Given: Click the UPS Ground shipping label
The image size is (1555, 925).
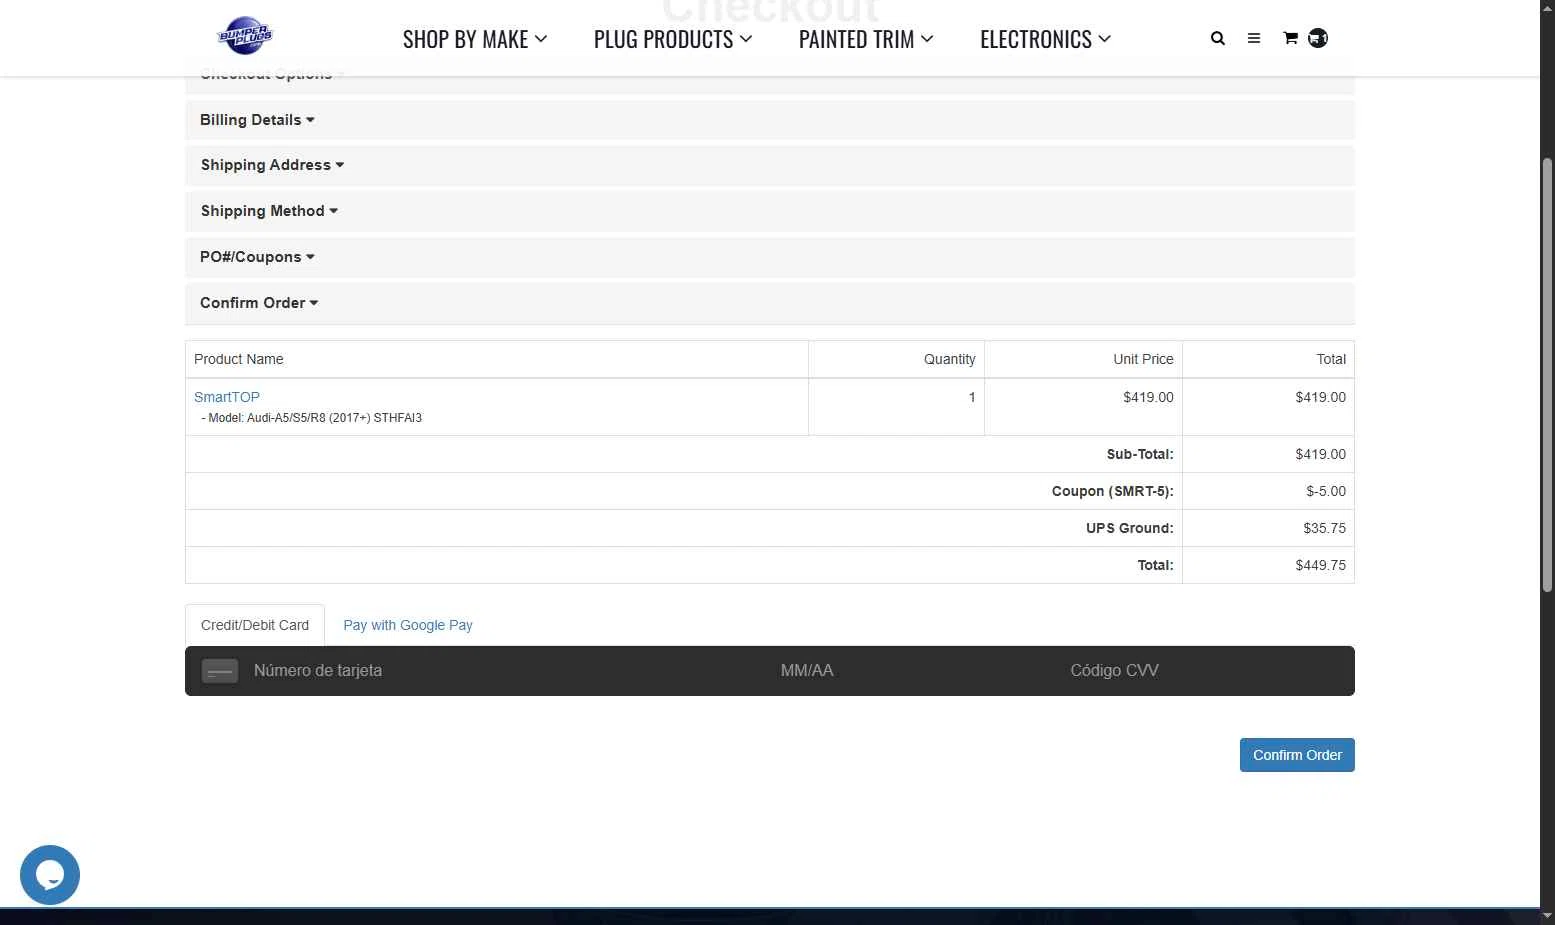Looking at the screenshot, I should point(1129,528).
